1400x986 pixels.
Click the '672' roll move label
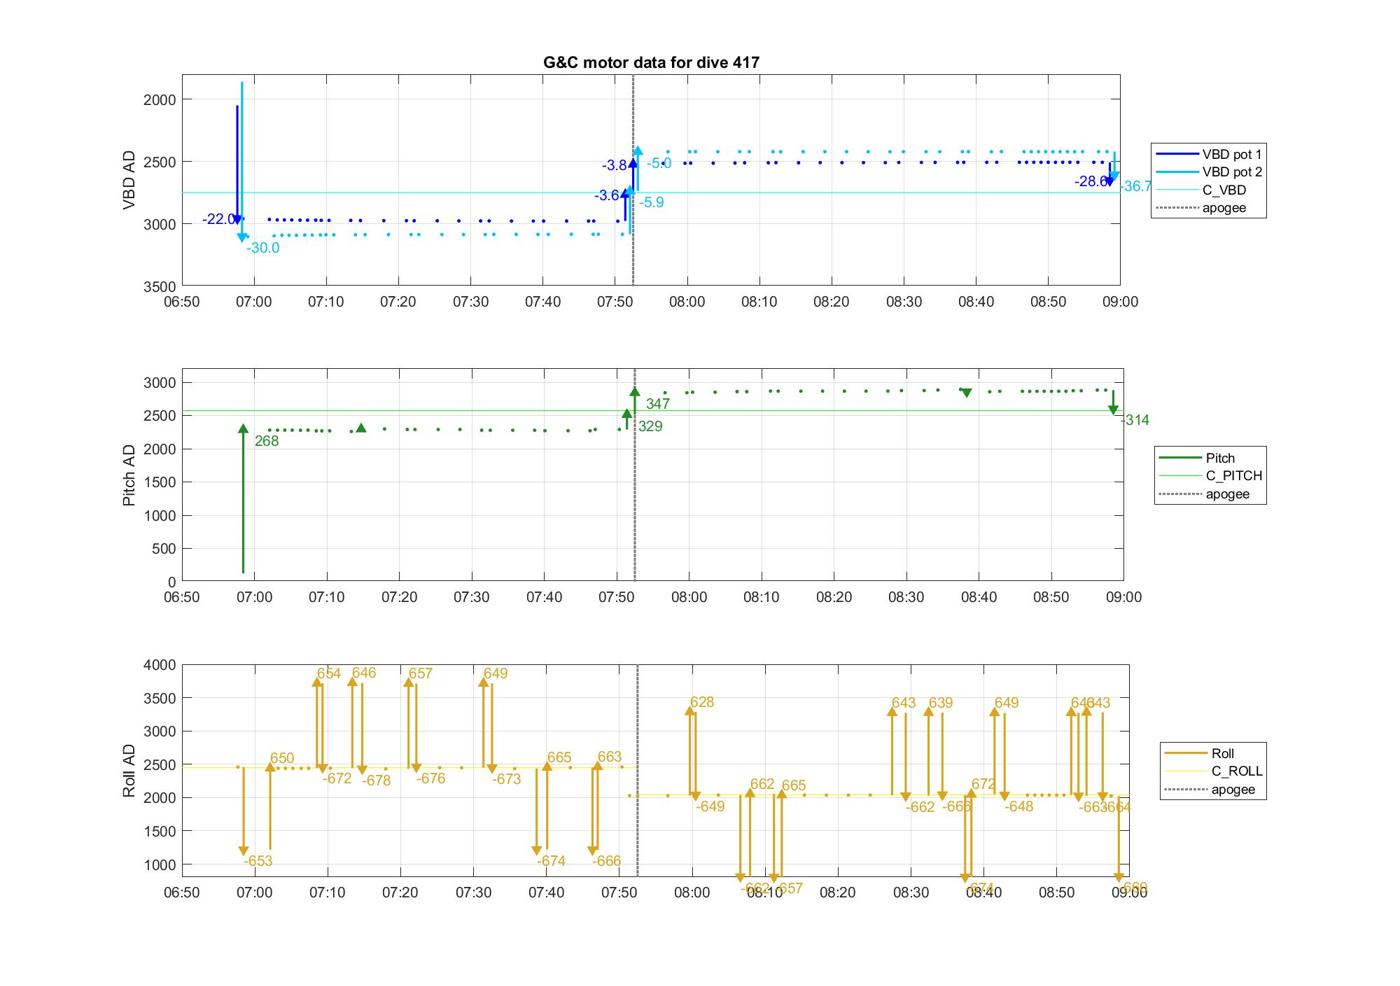click(983, 785)
